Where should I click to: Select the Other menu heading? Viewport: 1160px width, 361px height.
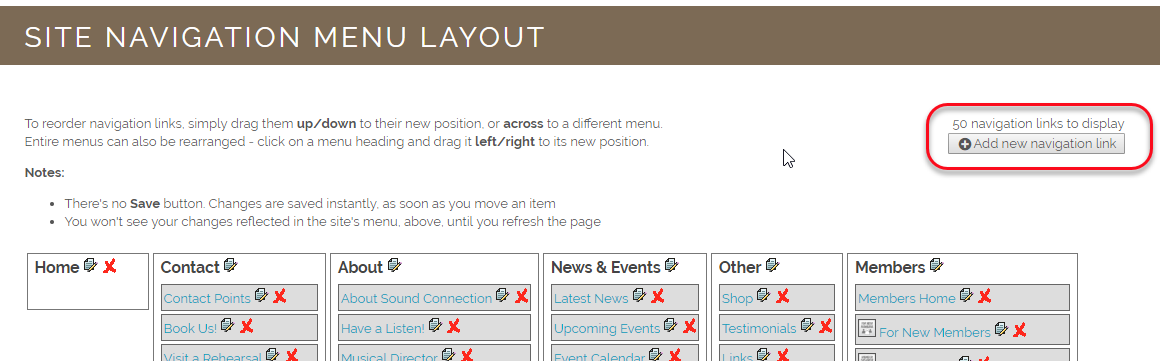[740, 267]
